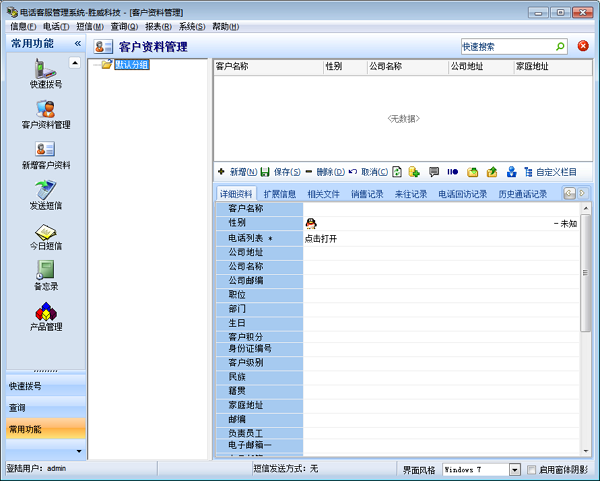Switch to the 销售记录 tab

coord(367,194)
